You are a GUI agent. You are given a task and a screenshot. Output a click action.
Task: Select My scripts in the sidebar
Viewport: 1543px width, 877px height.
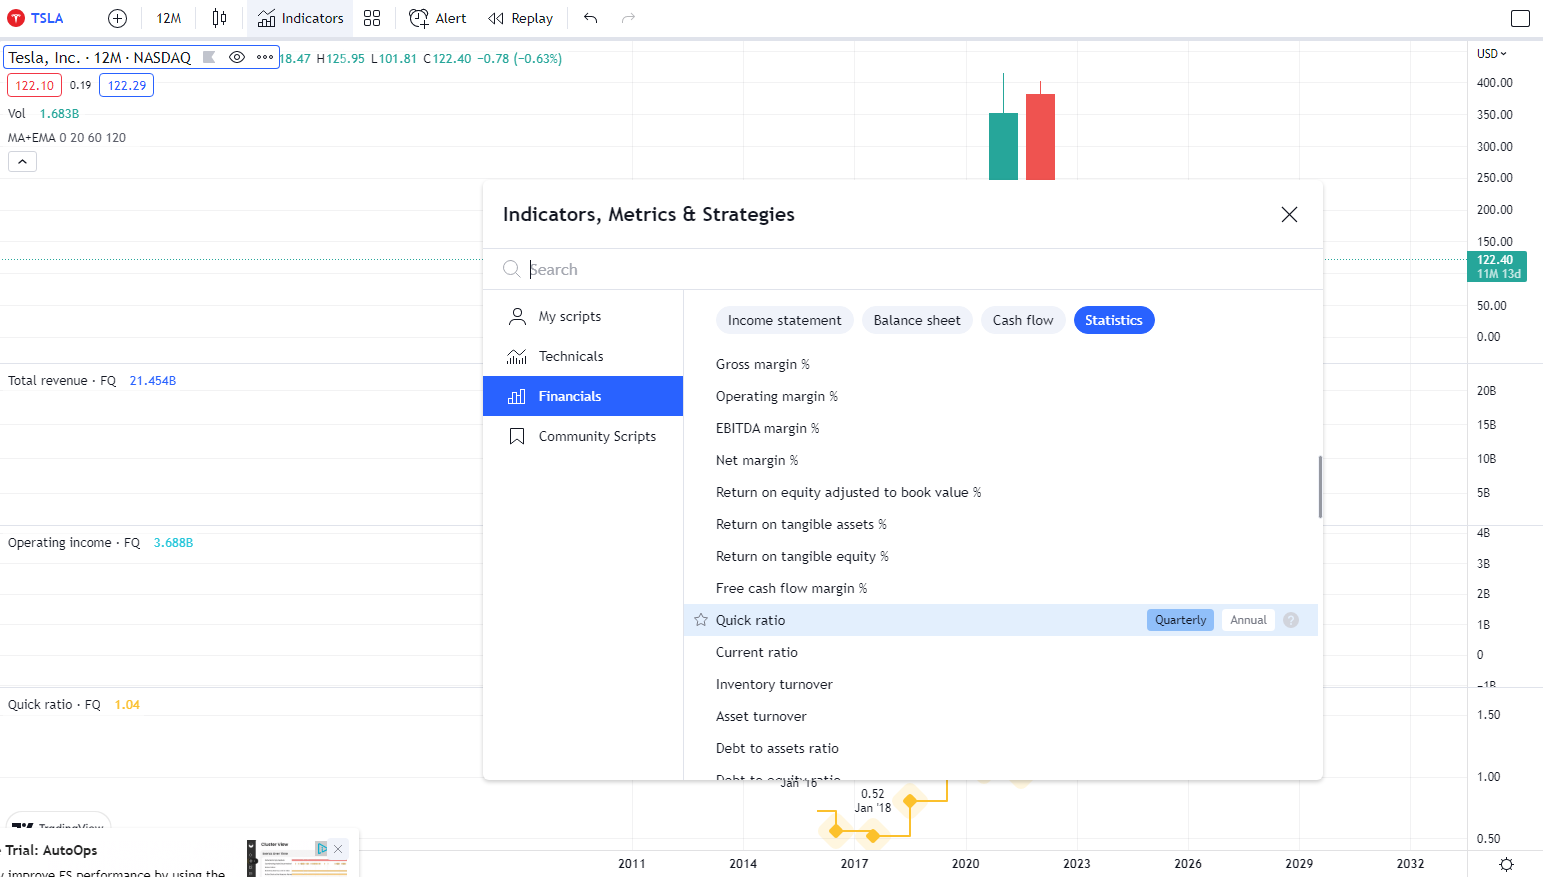click(583, 316)
